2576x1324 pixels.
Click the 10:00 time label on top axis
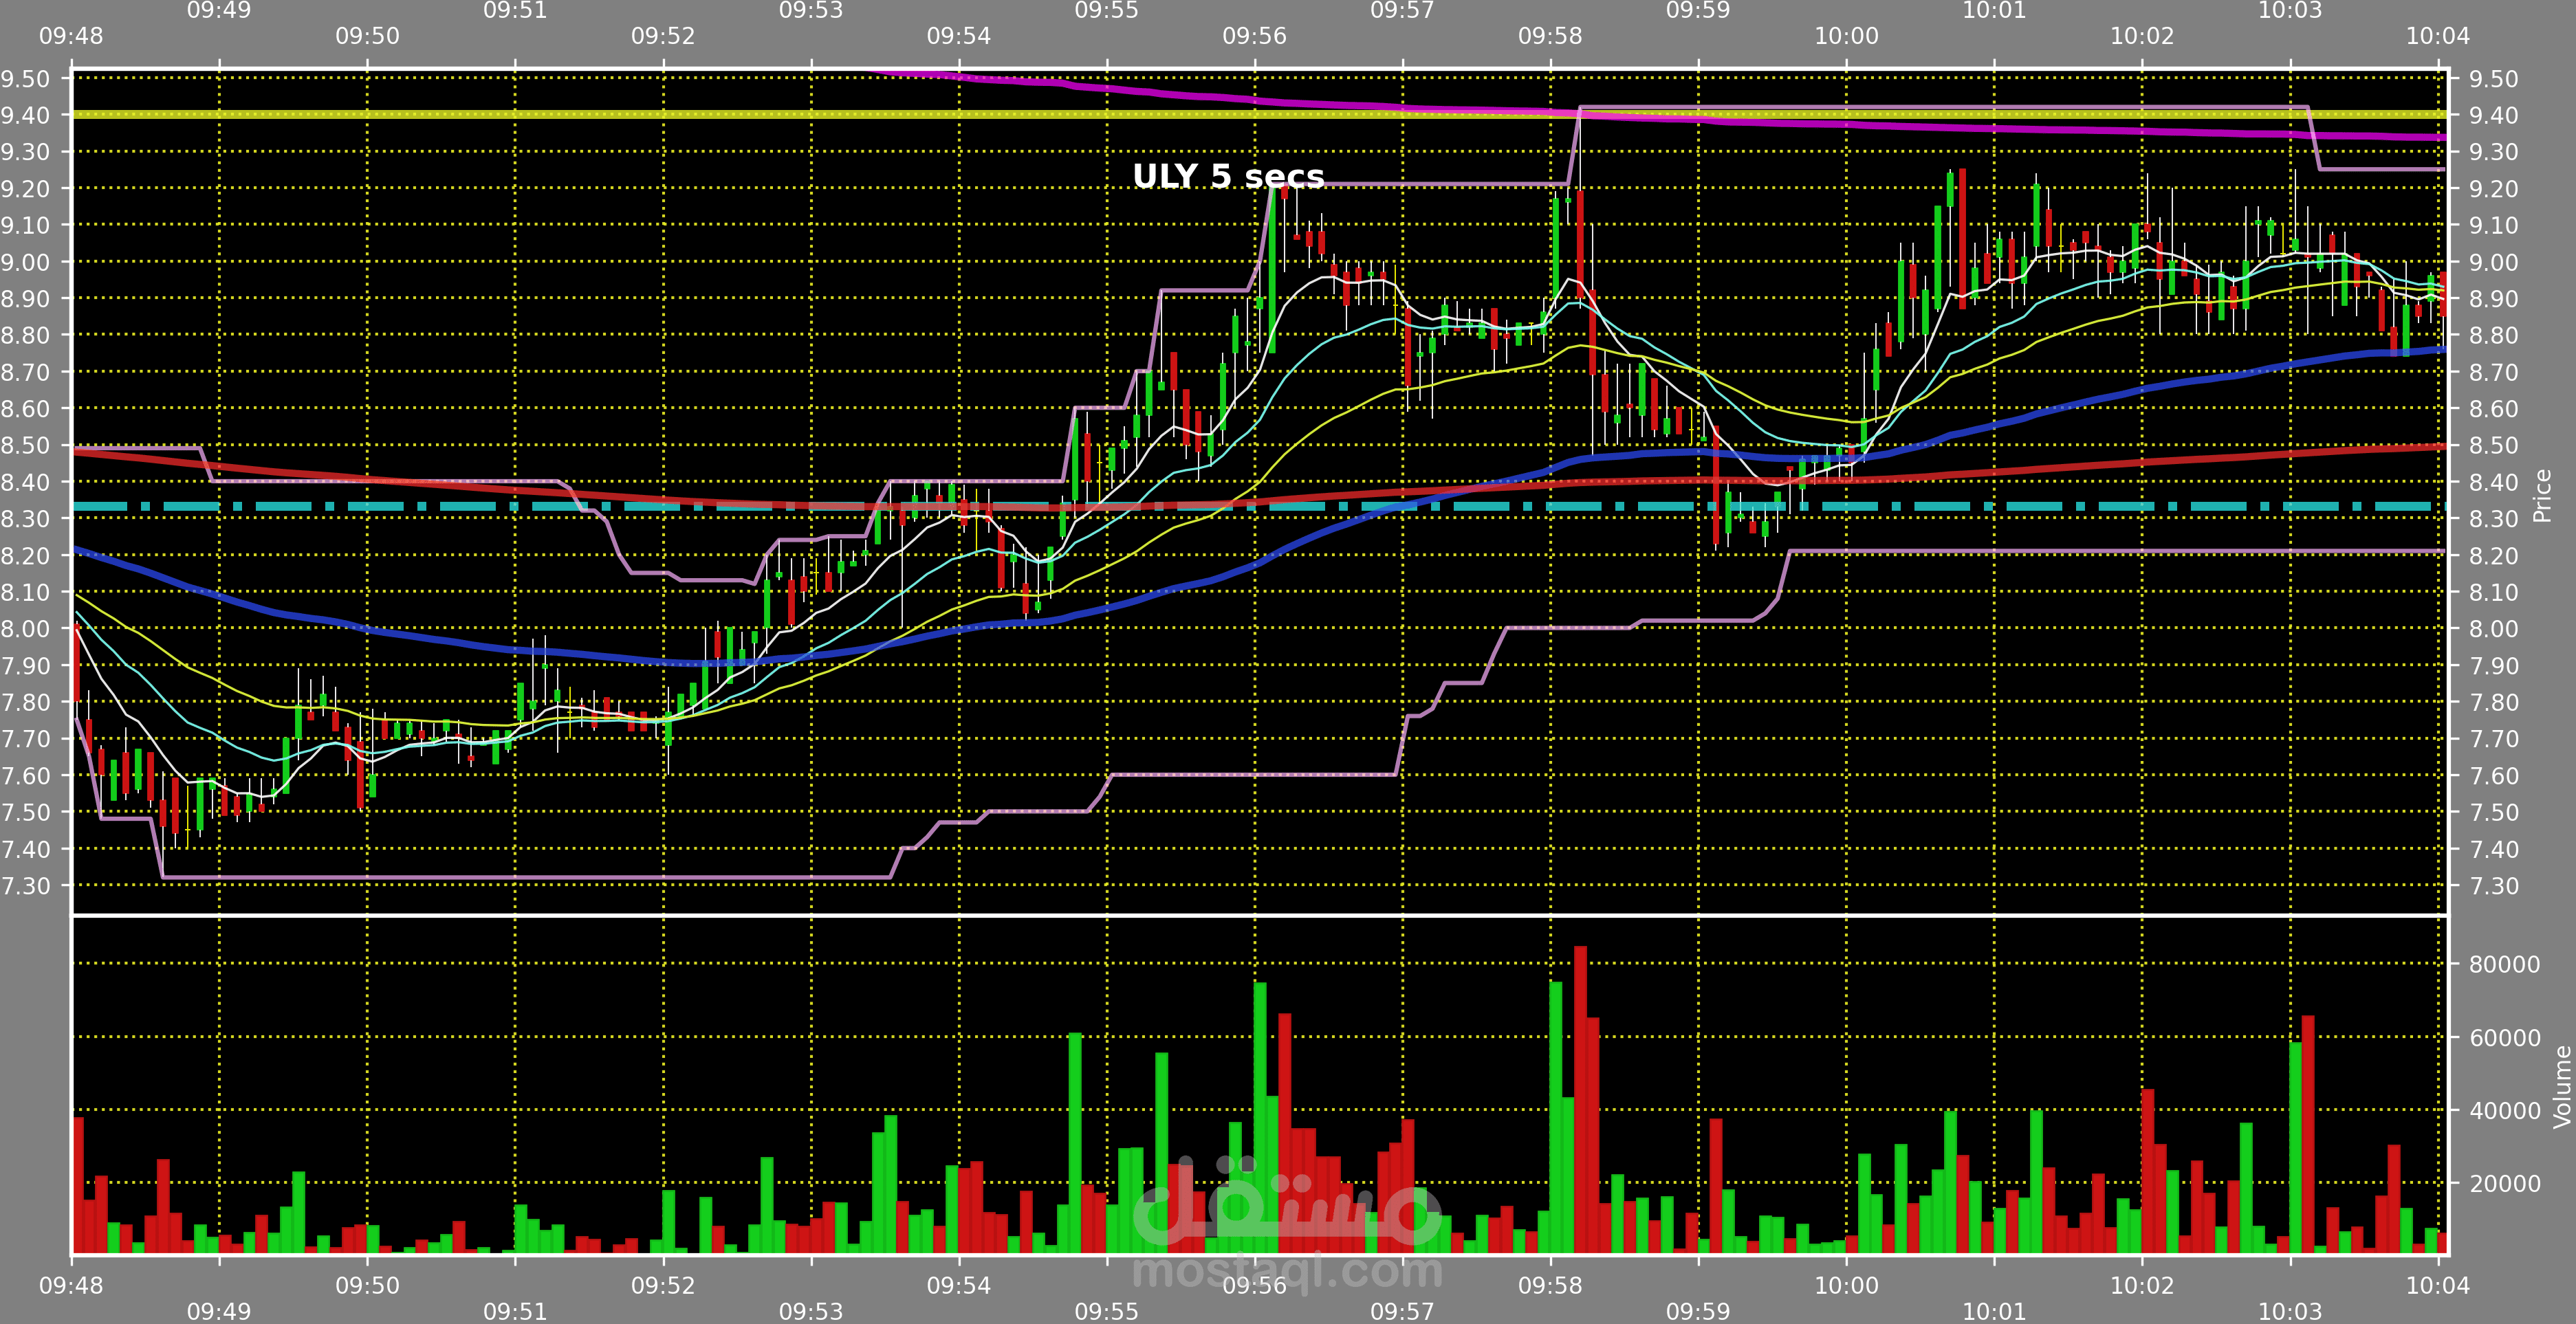(1846, 36)
